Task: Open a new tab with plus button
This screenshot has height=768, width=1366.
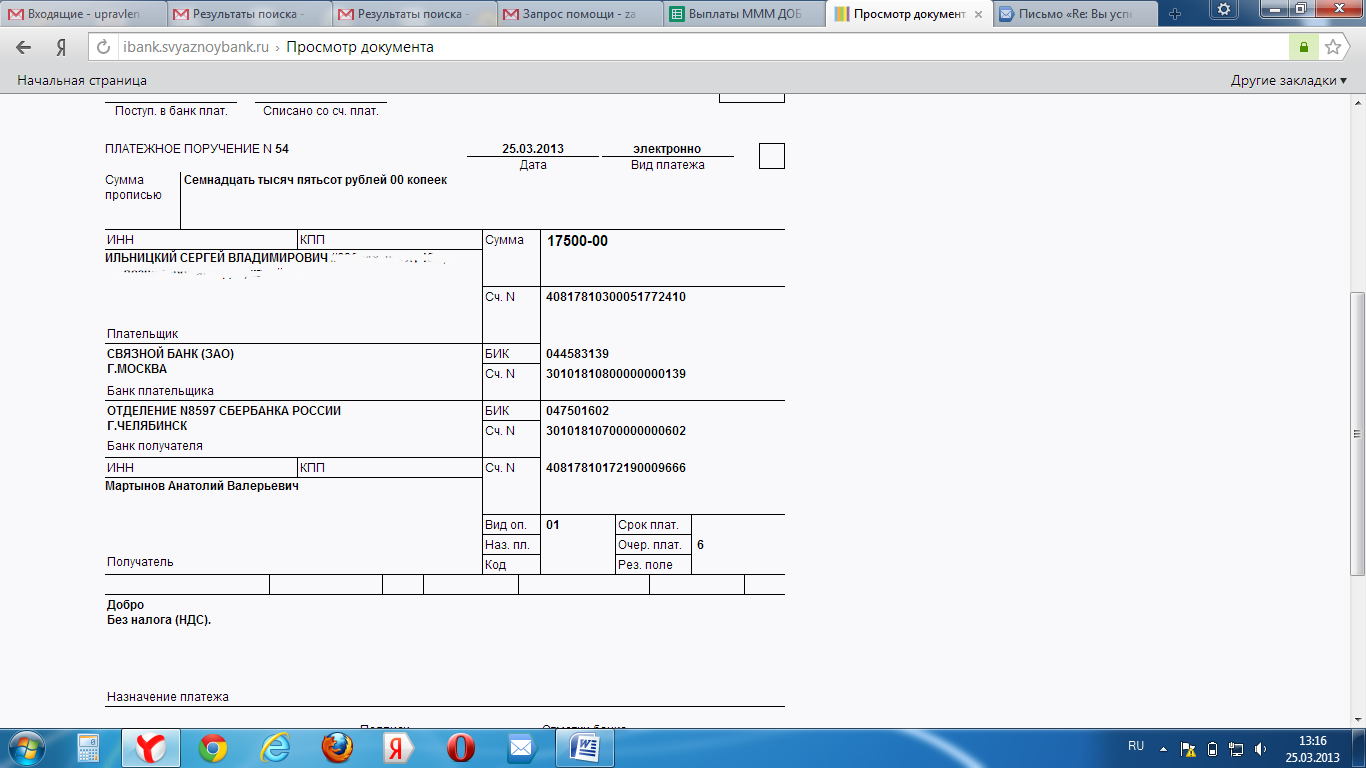Action: 1175,14
